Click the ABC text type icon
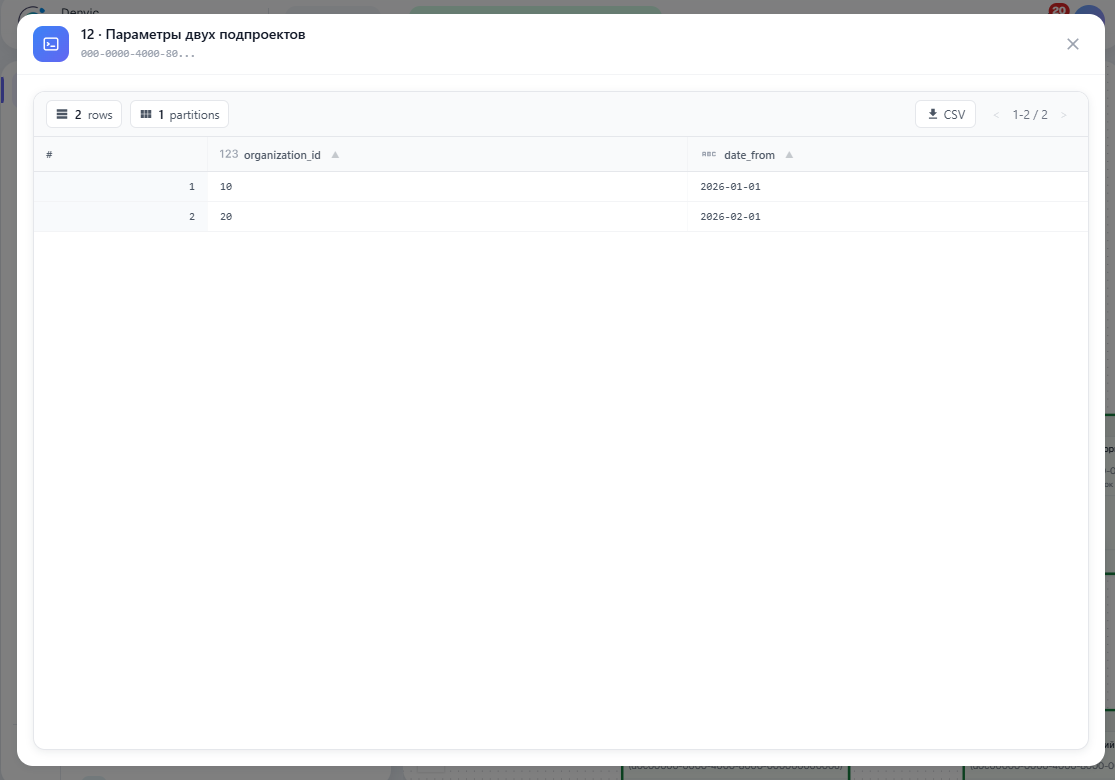The height and width of the screenshot is (780, 1115). pos(709,154)
